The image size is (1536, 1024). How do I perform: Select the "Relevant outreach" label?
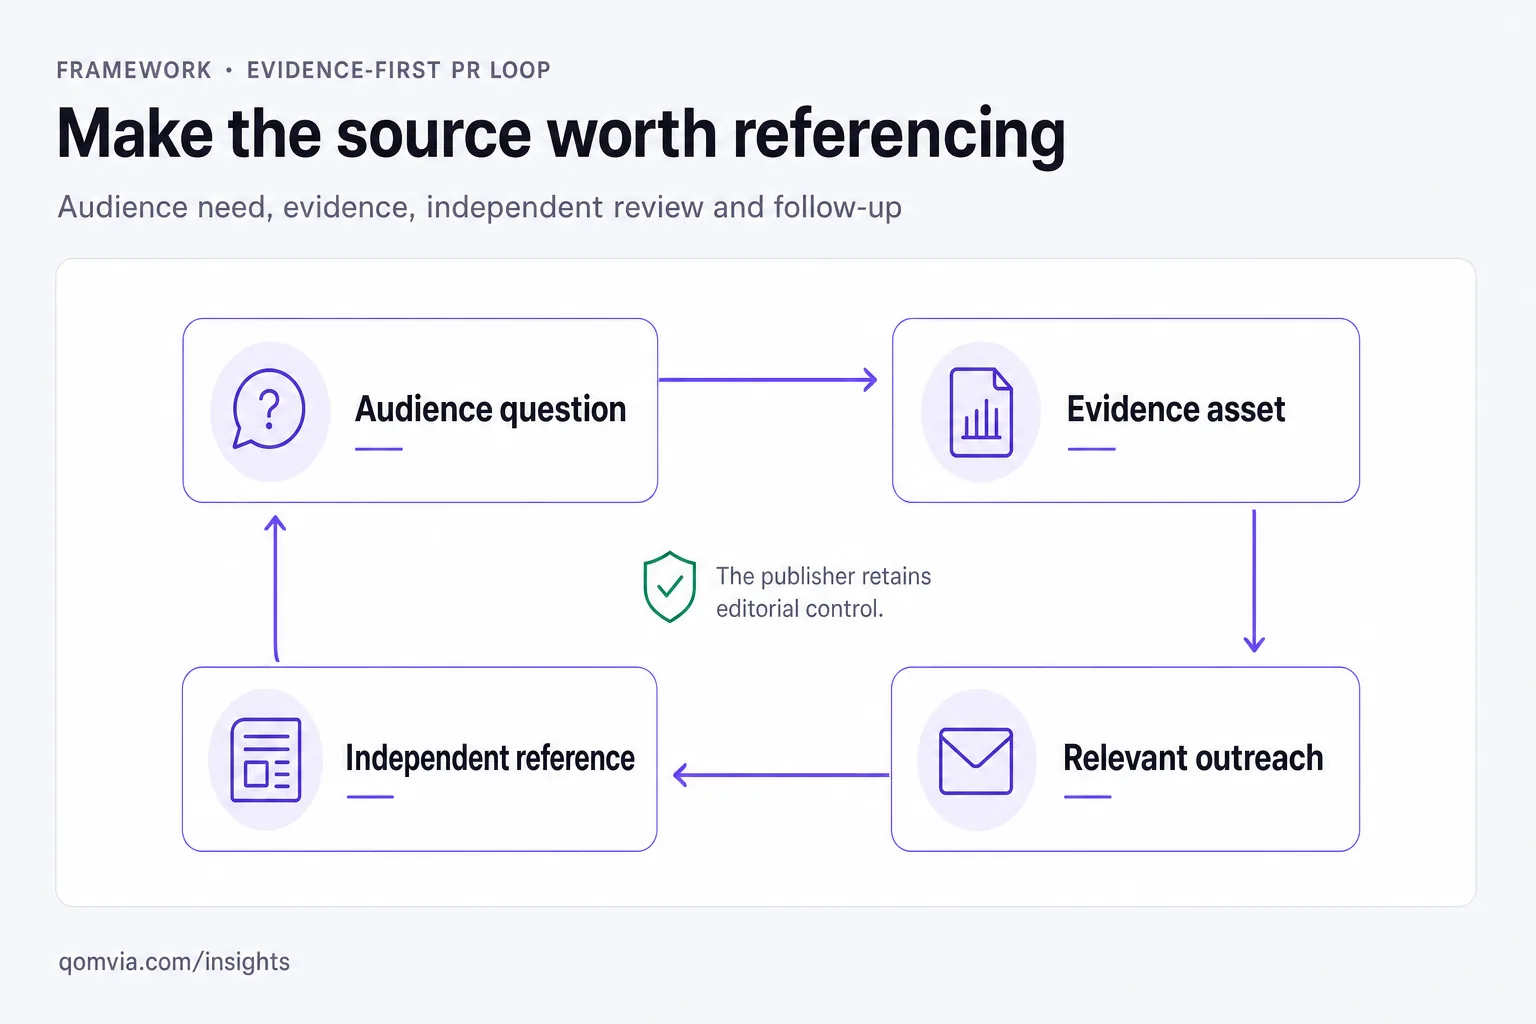1193,758
